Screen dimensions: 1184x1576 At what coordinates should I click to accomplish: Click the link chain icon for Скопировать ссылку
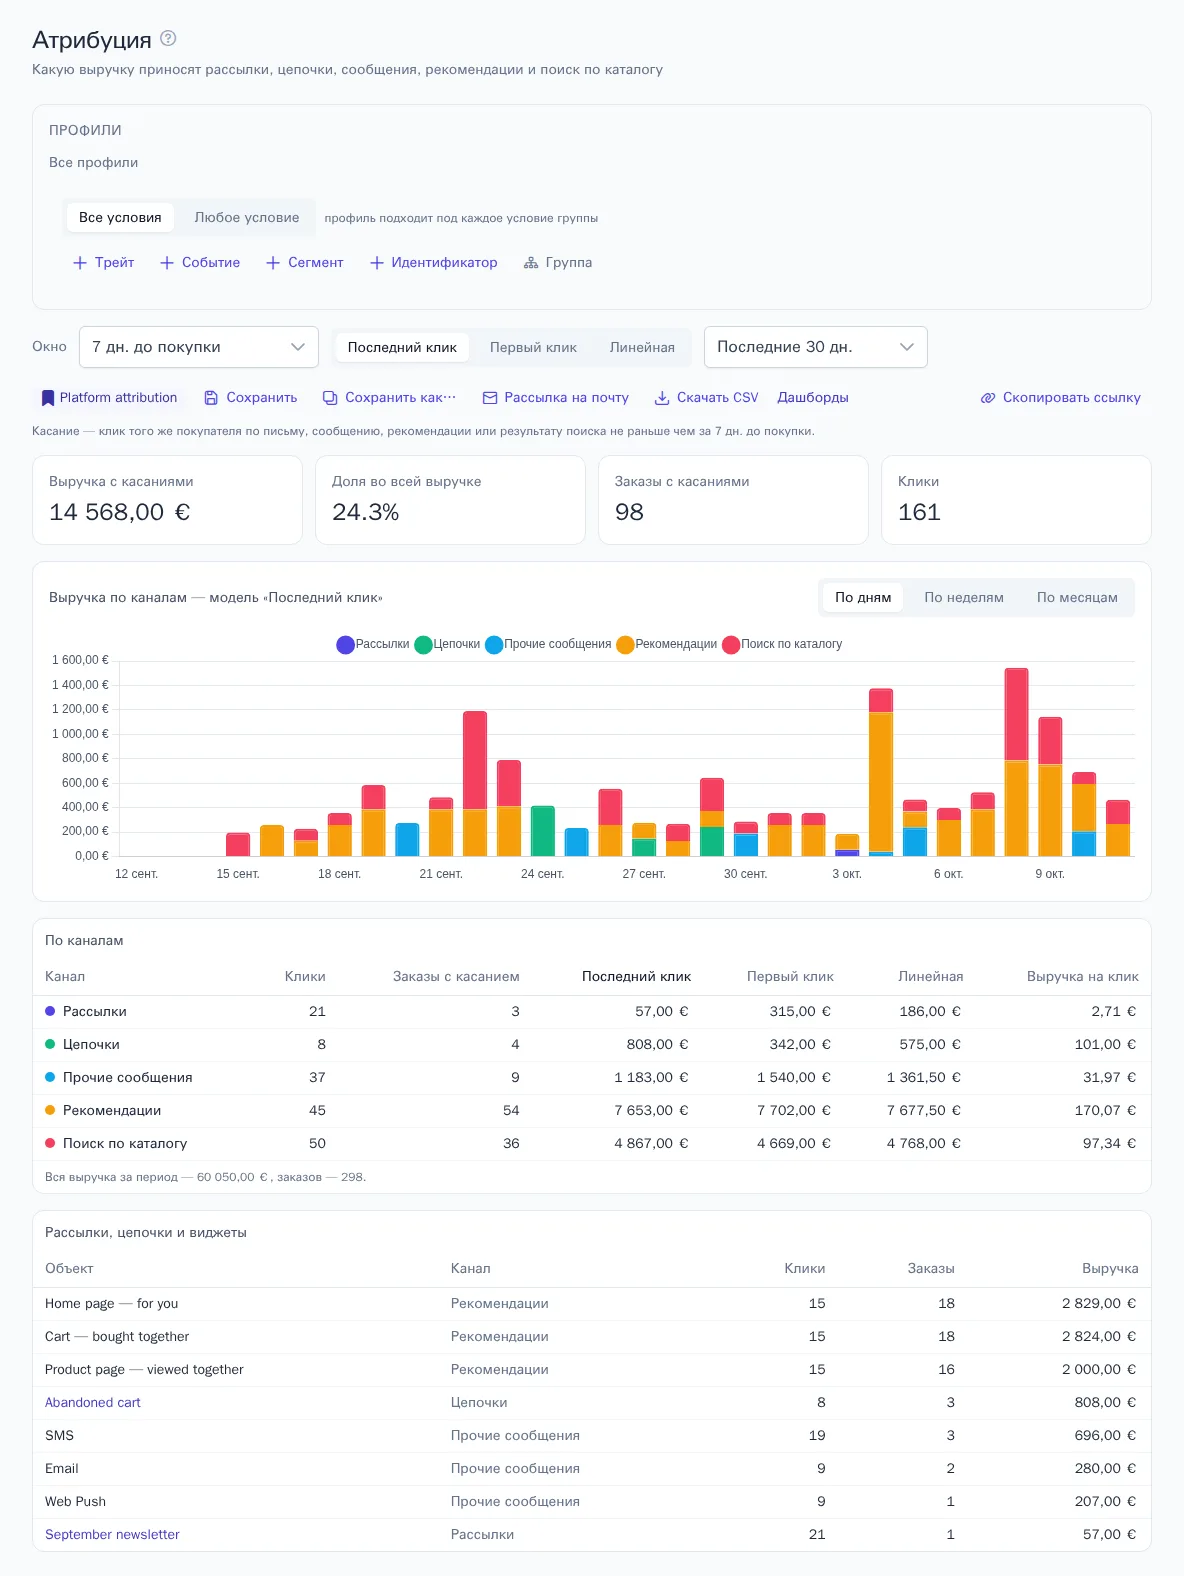click(x=988, y=398)
